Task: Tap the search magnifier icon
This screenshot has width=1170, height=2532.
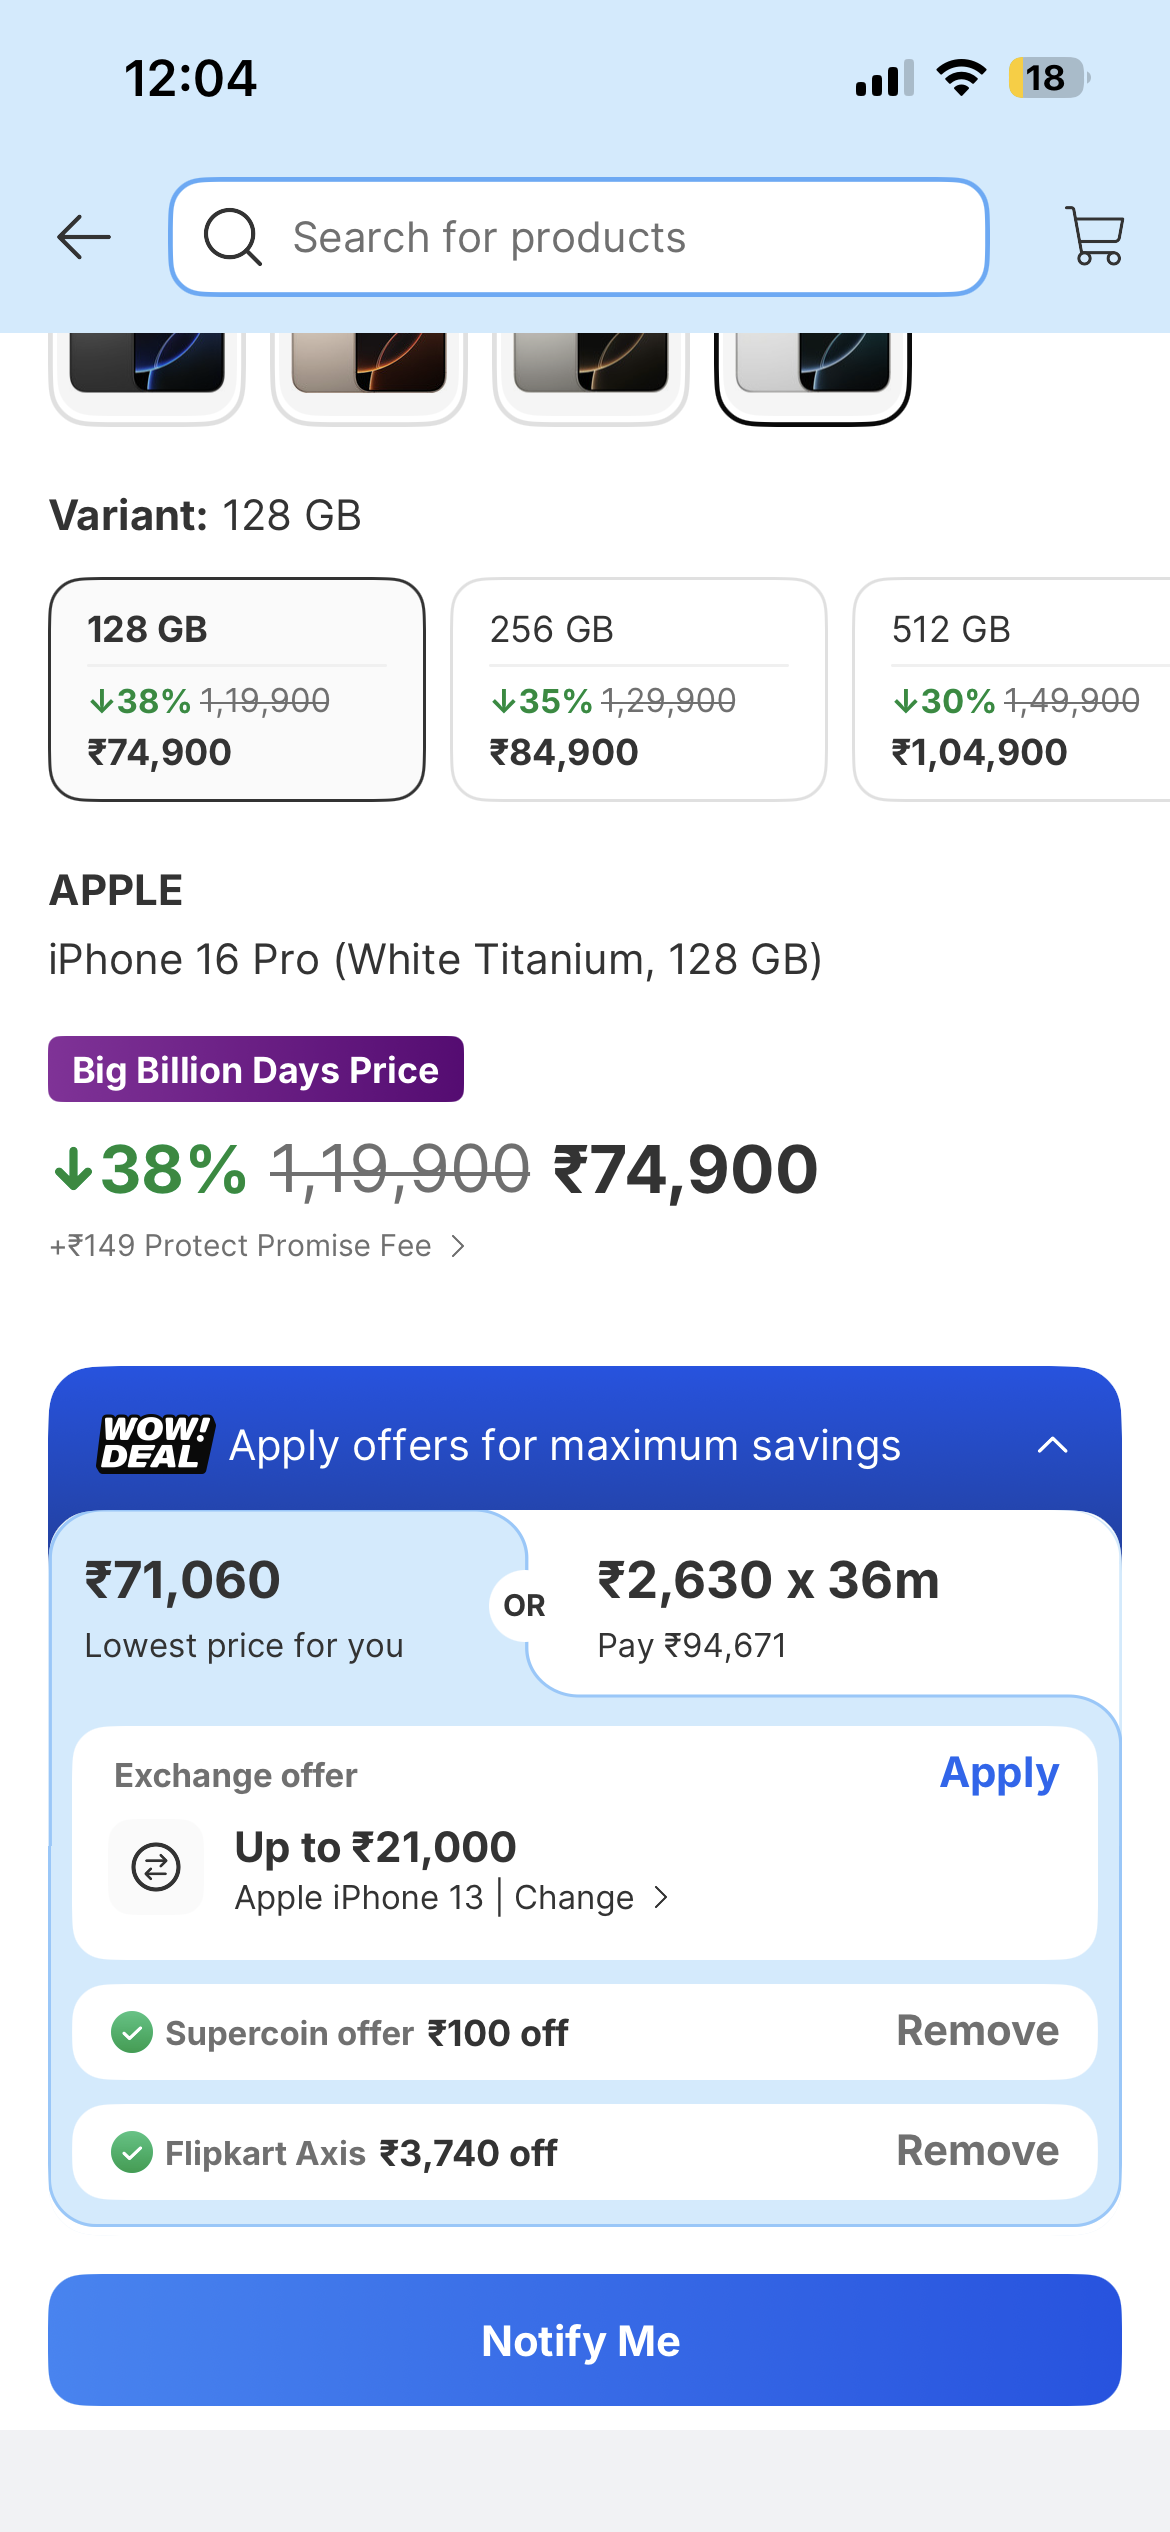Action: tap(232, 237)
